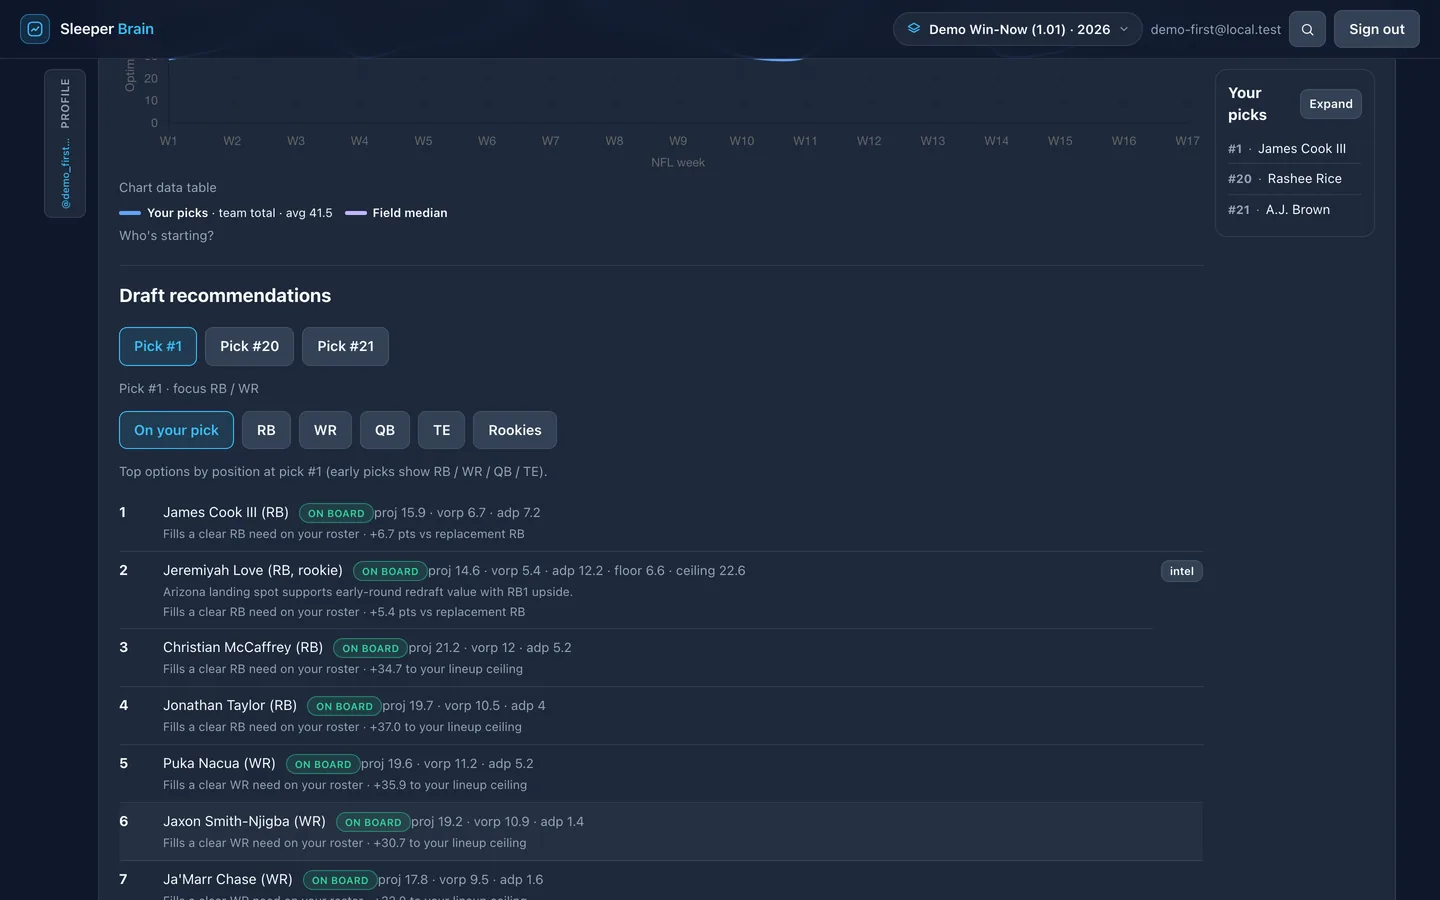Viewport: 1440px width, 900px height.
Task: Open the Demo Win-Now league dropdown
Action: coord(1017,29)
